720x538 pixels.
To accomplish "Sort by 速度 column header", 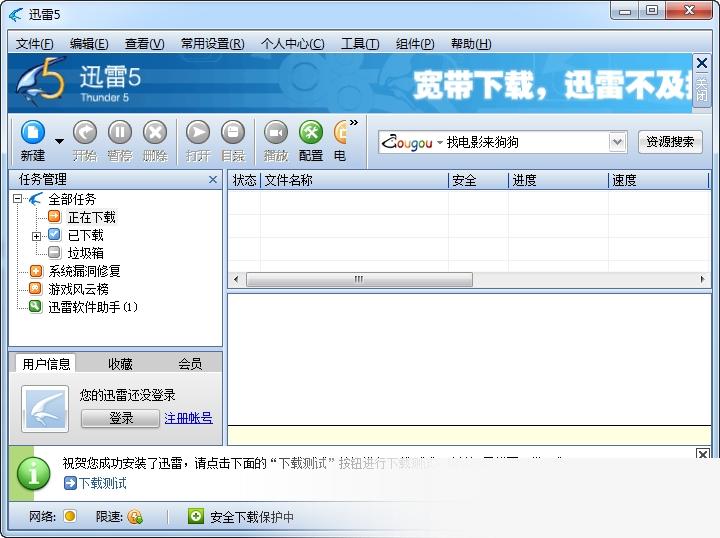I will [x=659, y=180].
